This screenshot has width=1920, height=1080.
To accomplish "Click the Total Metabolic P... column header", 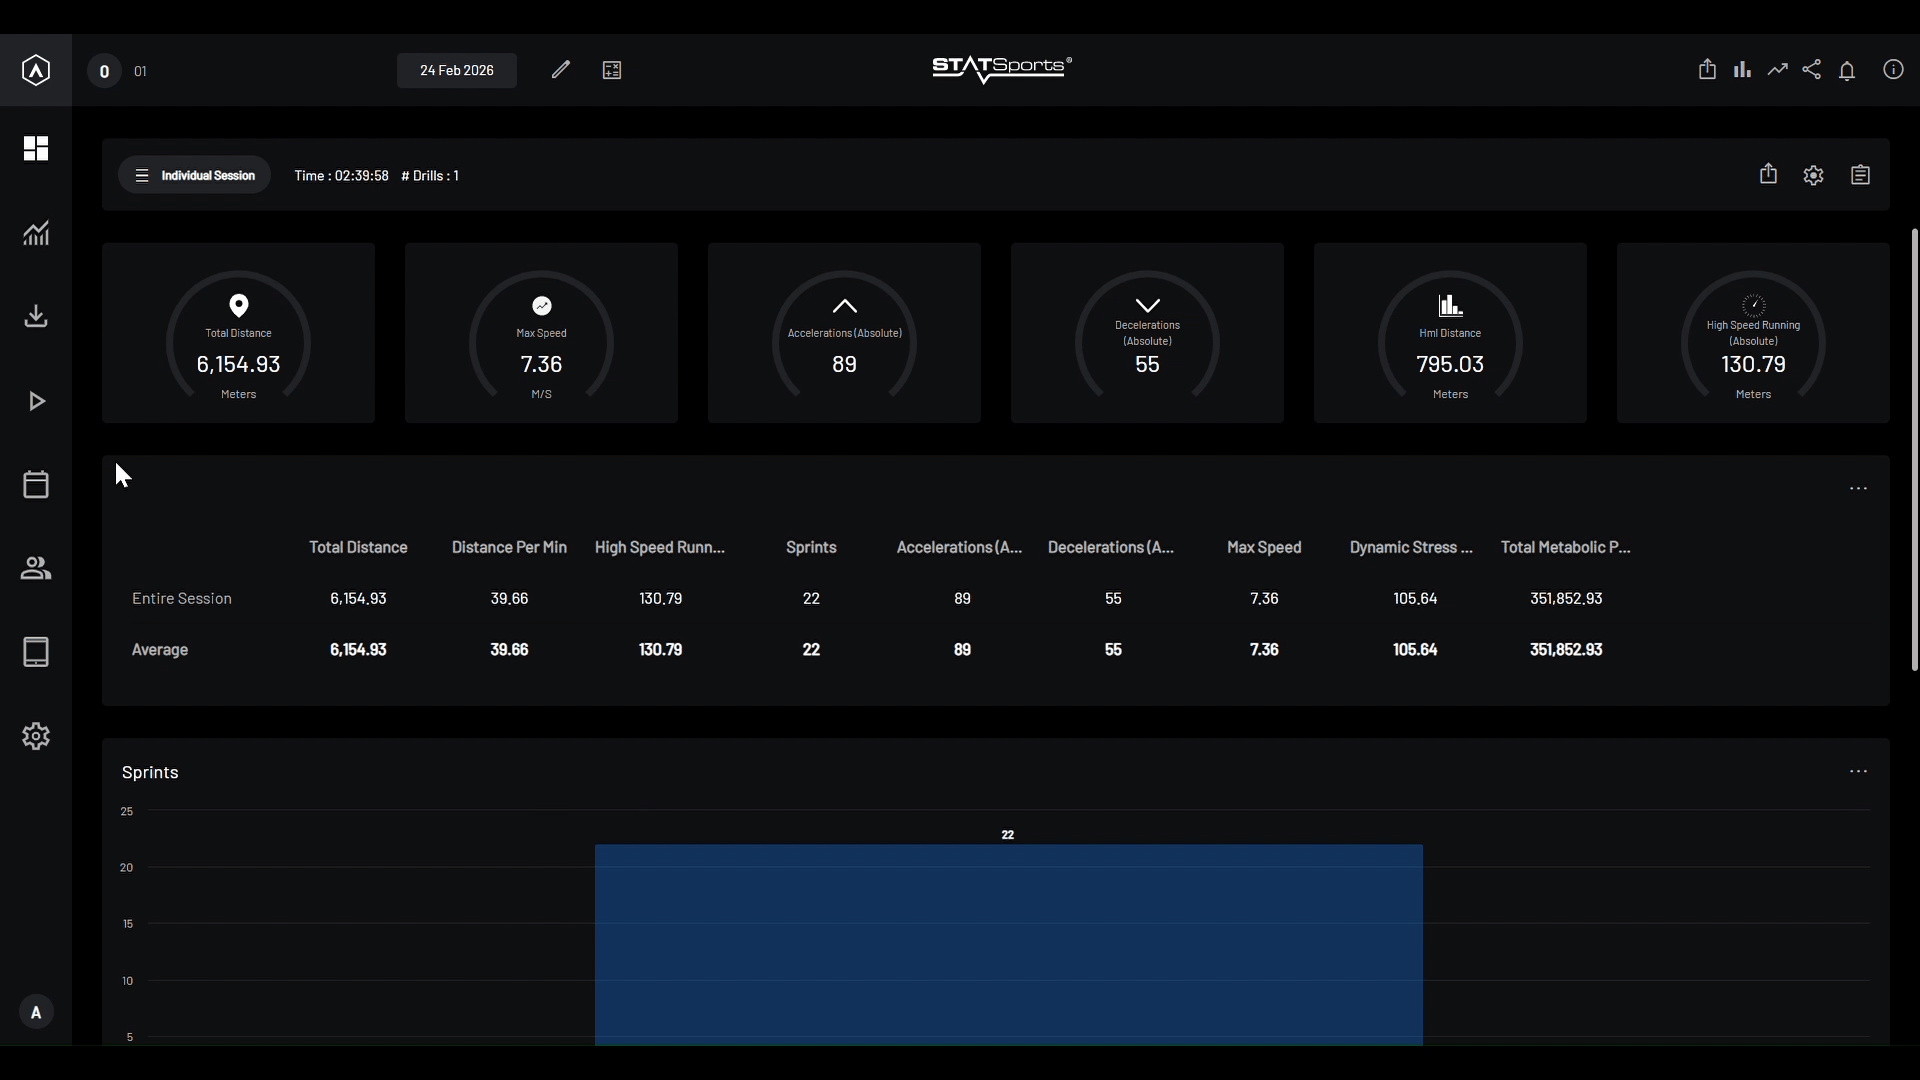I will tap(1566, 547).
